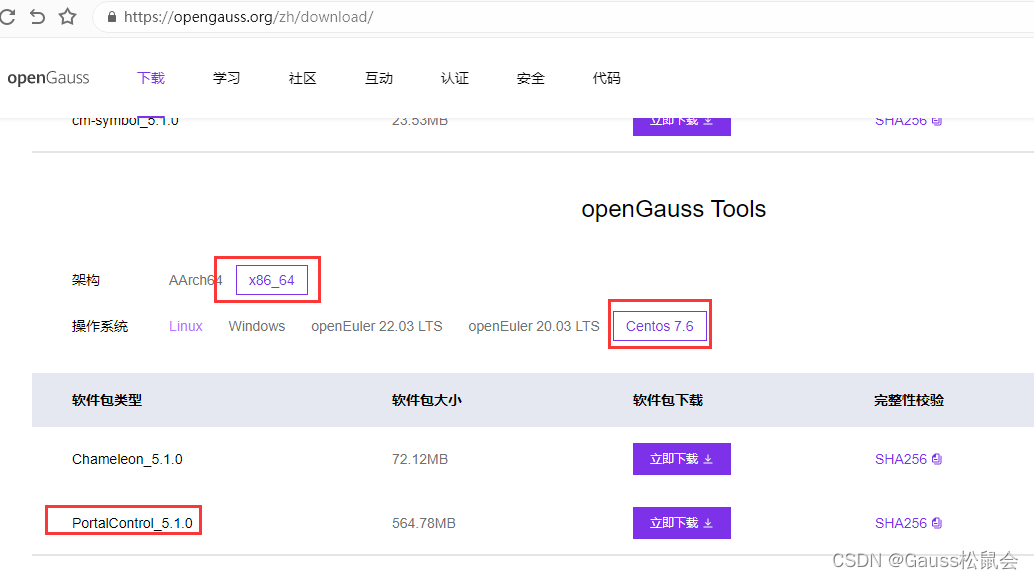1034x579 pixels.
Task: Download the cm-symbol_5.1.0 package
Action: [682, 127]
